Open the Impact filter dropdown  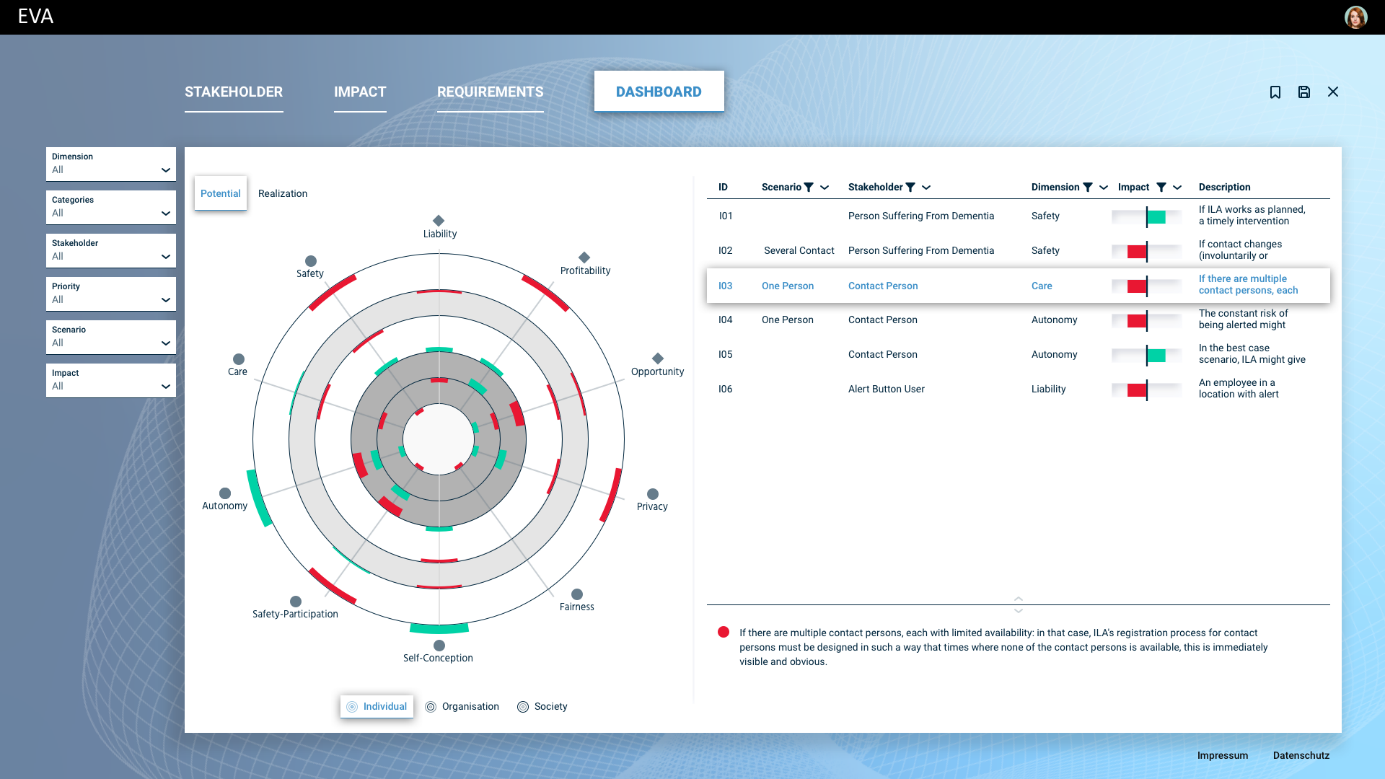point(111,380)
